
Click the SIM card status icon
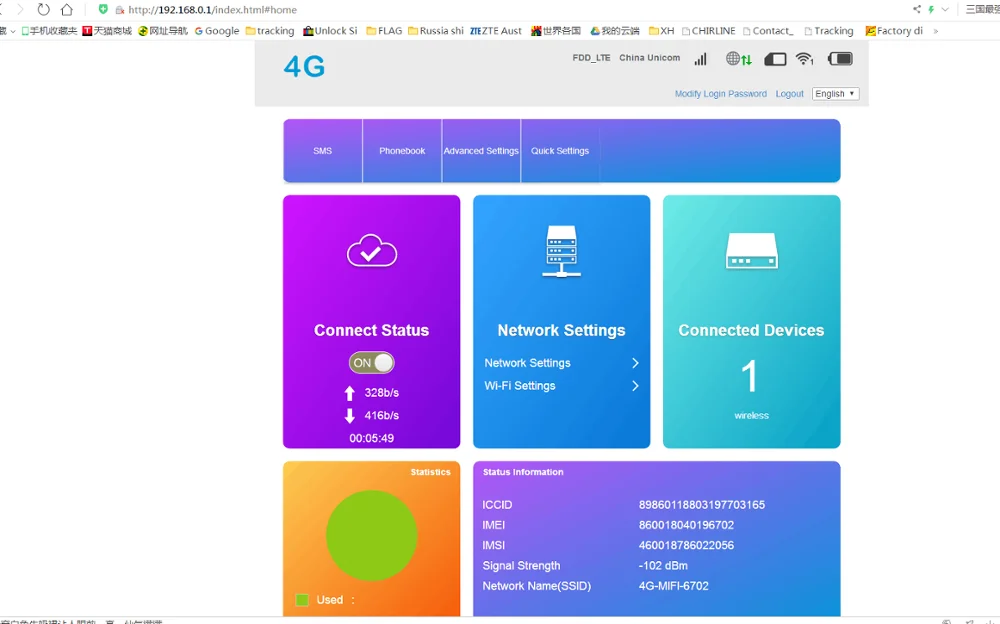coord(775,59)
